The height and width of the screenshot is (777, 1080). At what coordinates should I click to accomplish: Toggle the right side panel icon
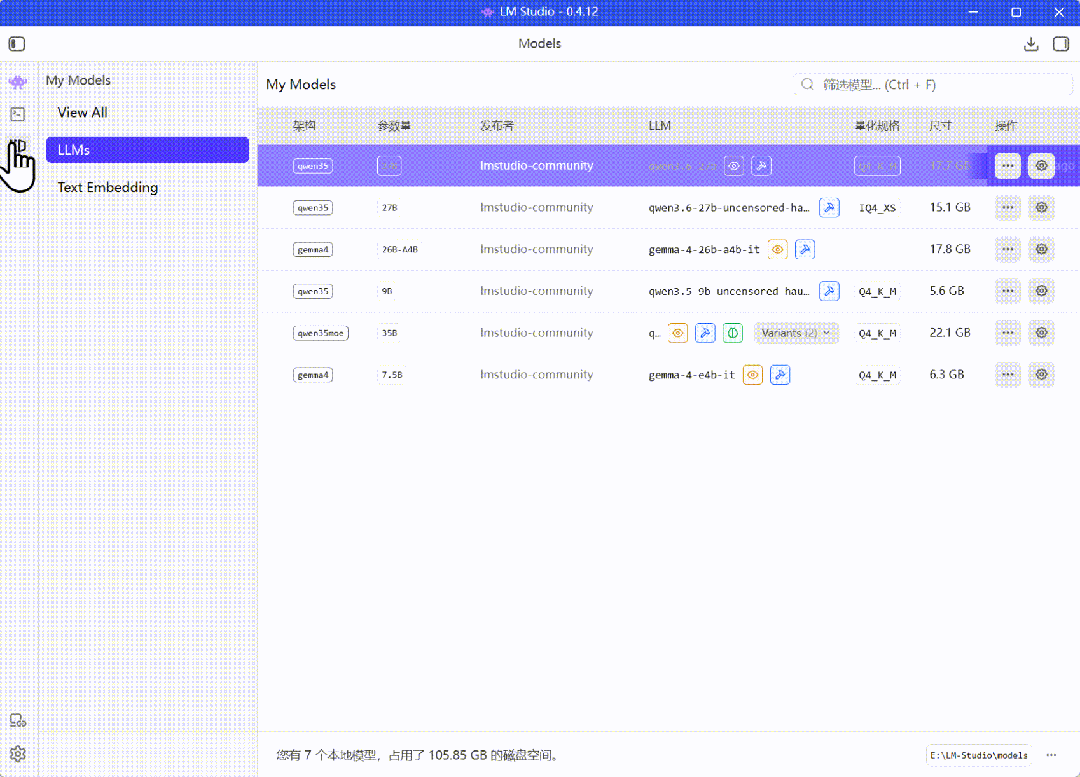[x=1061, y=44]
